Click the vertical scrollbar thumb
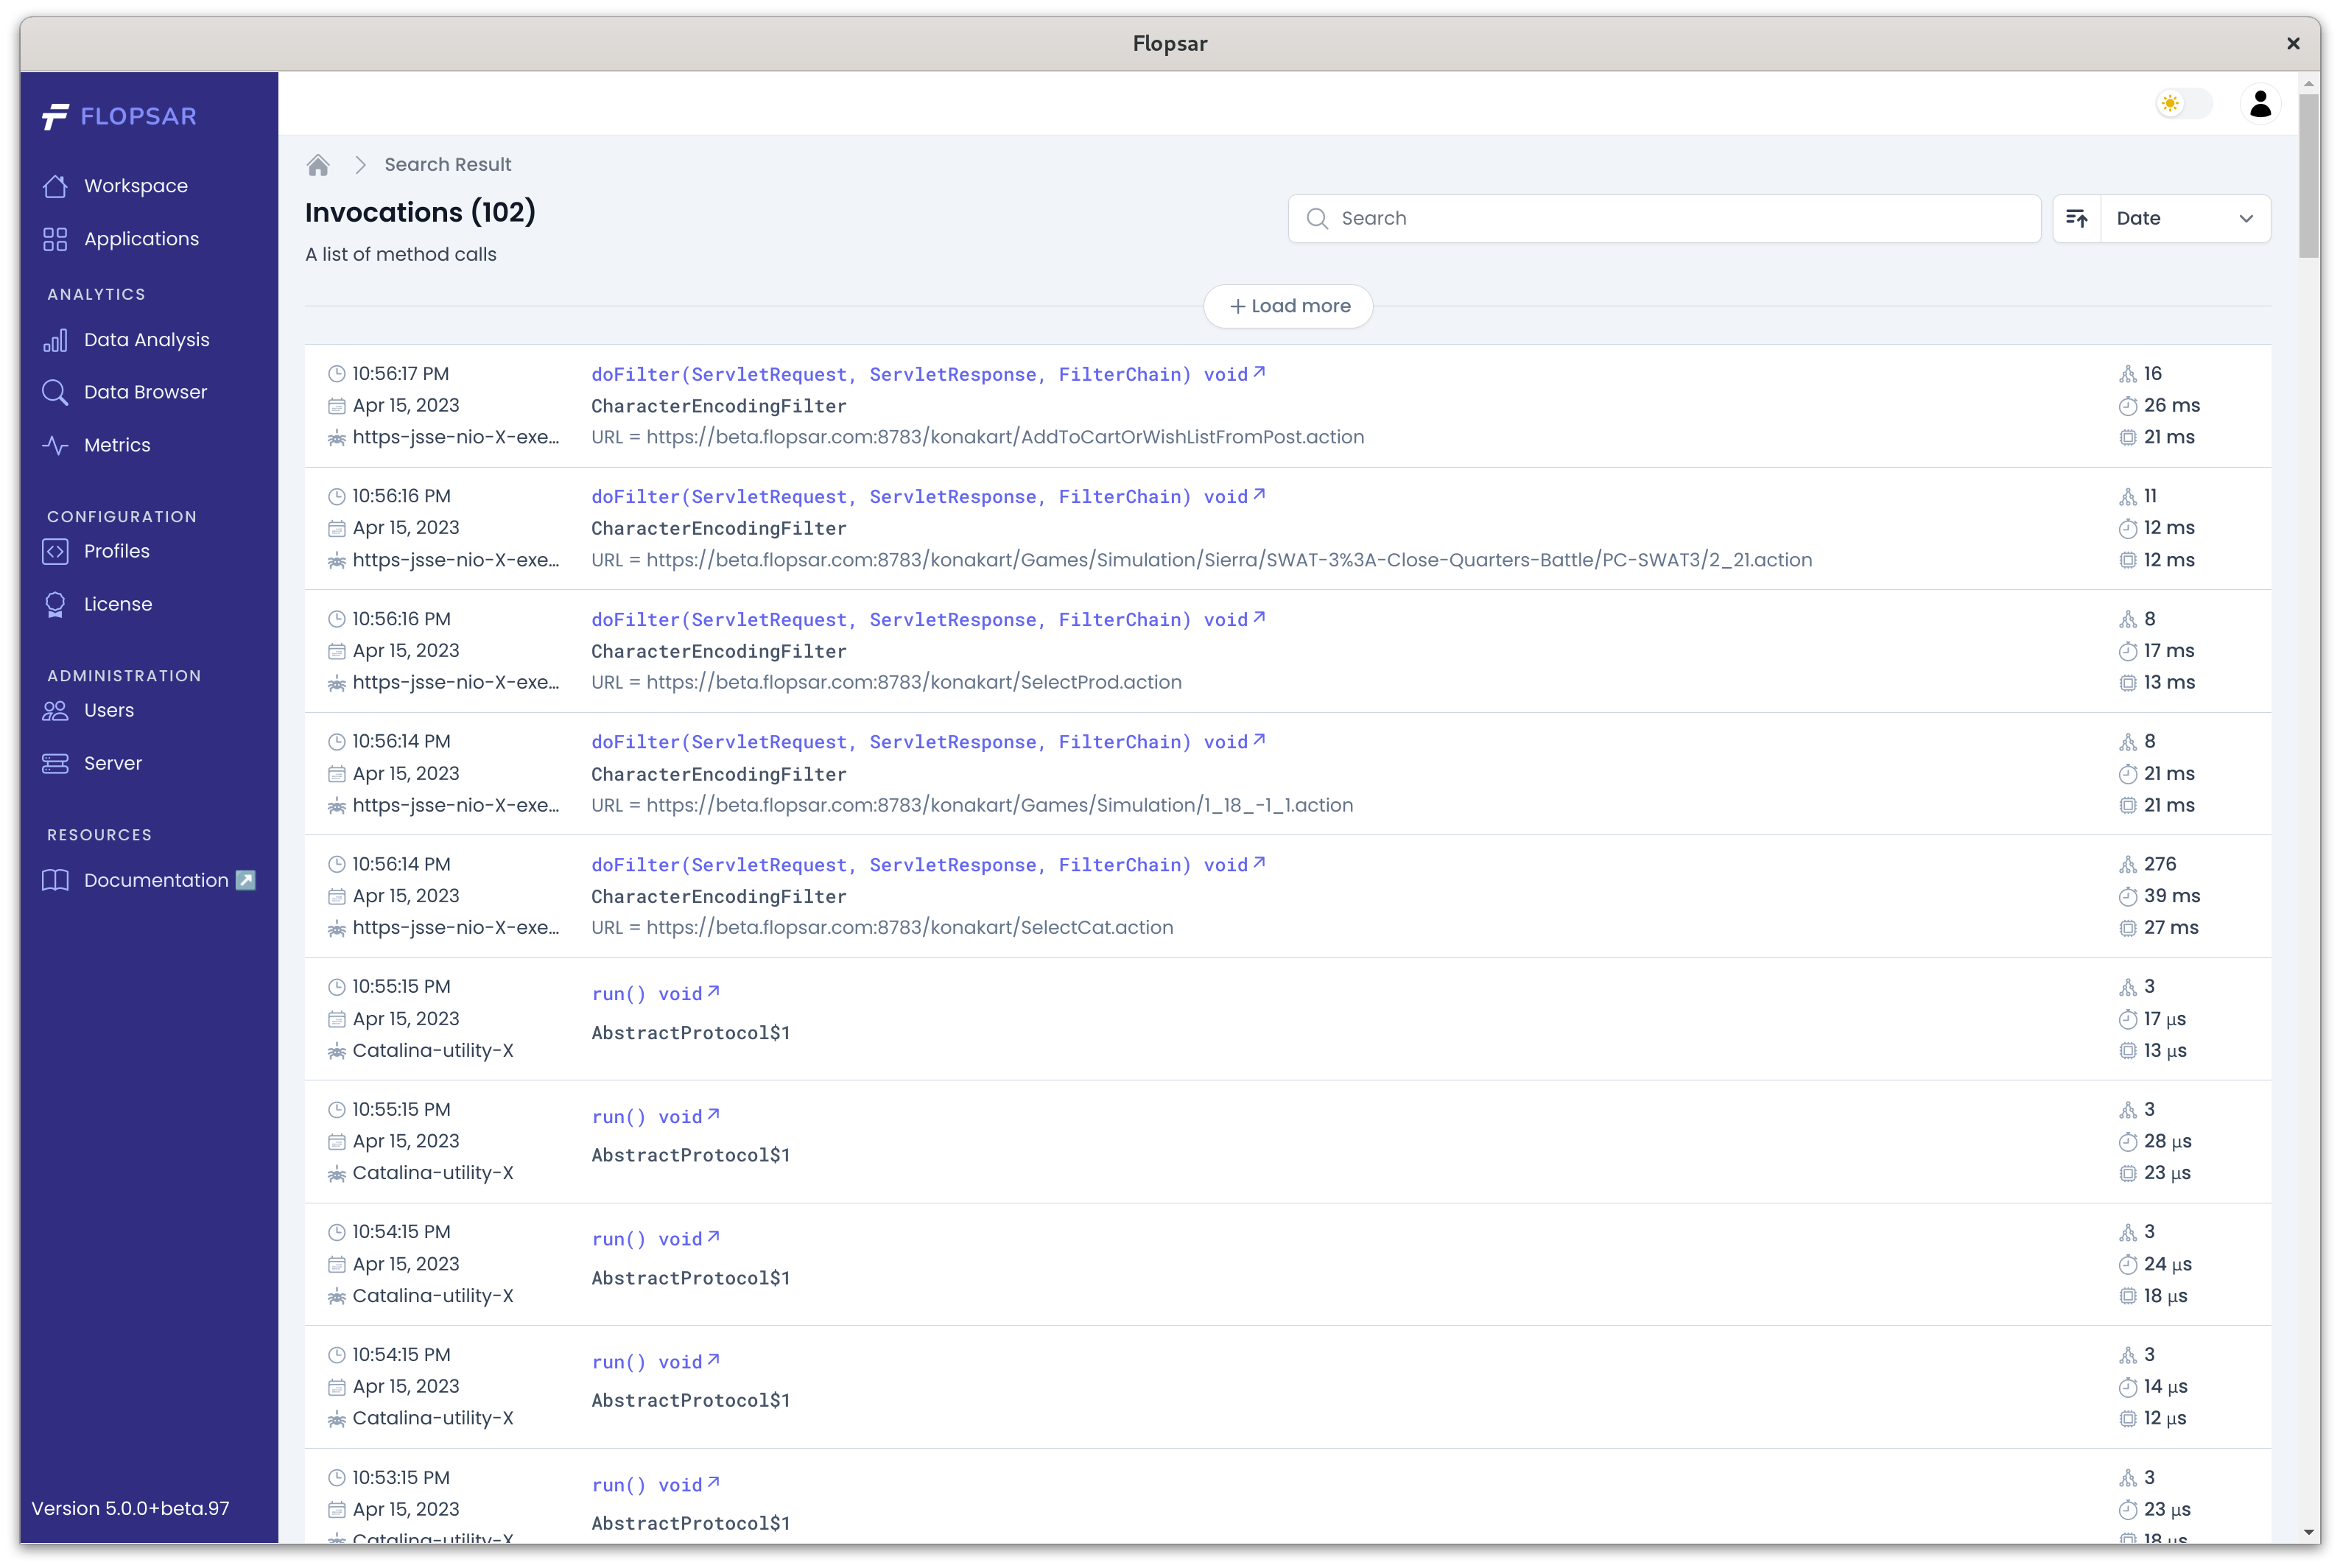 pyautogui.click(x=2308, y=175)
